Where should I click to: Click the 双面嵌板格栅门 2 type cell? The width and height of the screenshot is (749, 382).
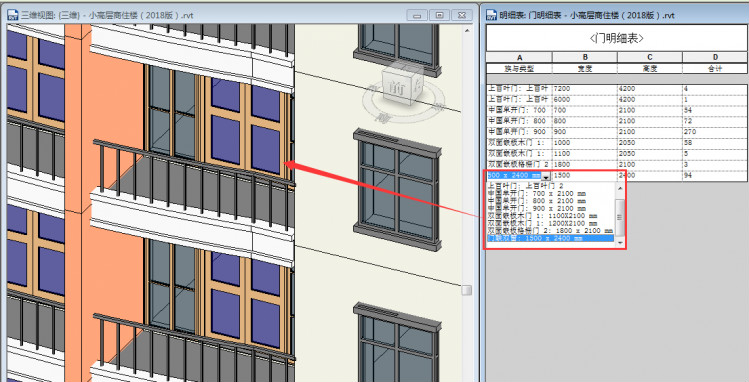(x=519, y=164)
